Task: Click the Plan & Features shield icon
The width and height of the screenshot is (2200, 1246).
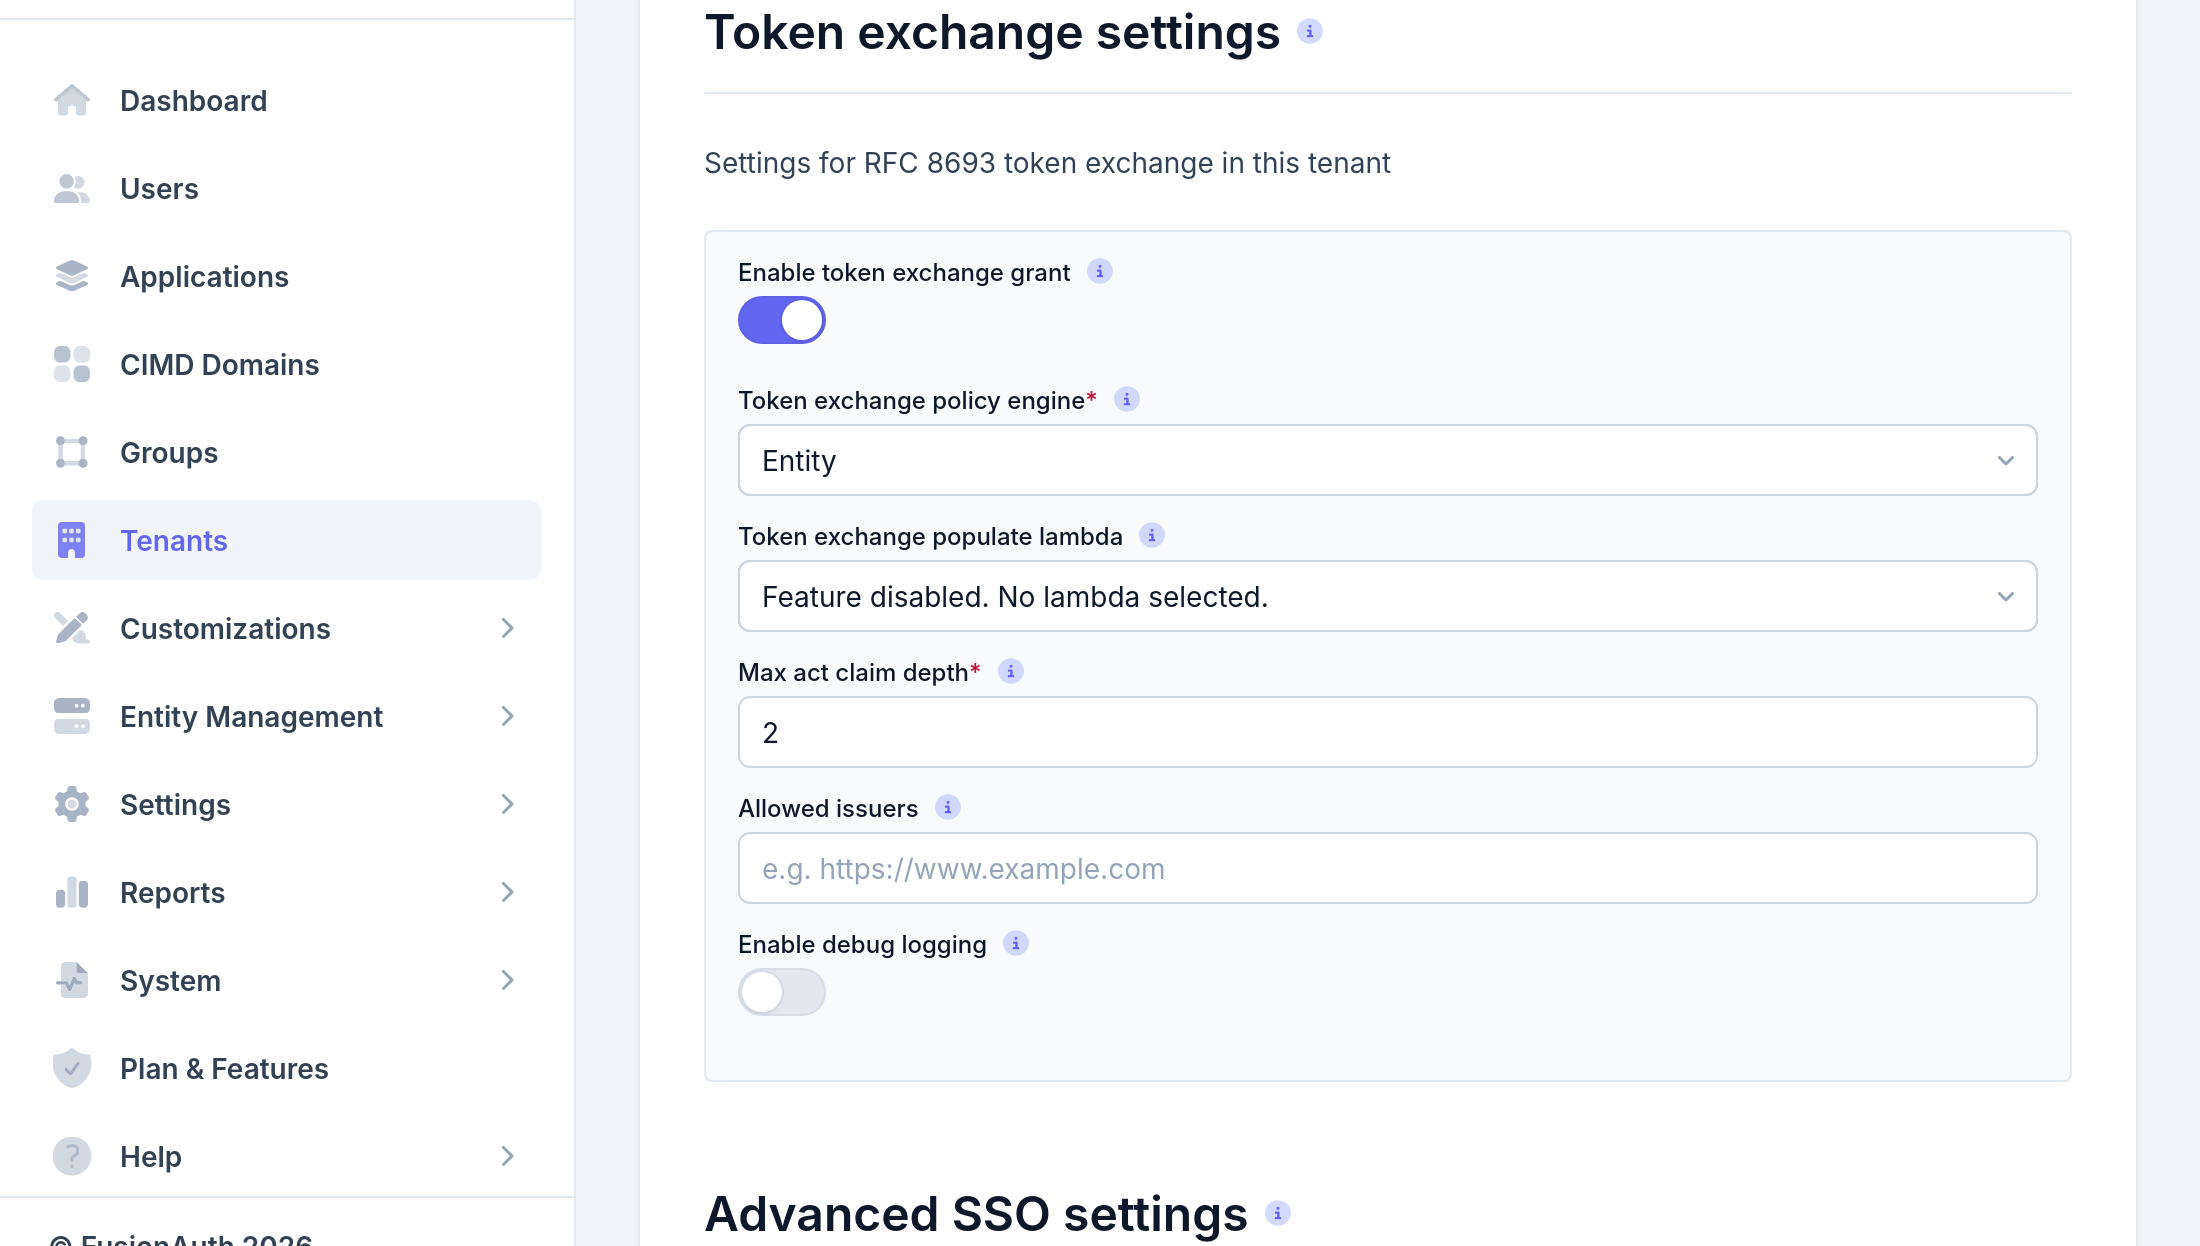Action: point(72,1069)
